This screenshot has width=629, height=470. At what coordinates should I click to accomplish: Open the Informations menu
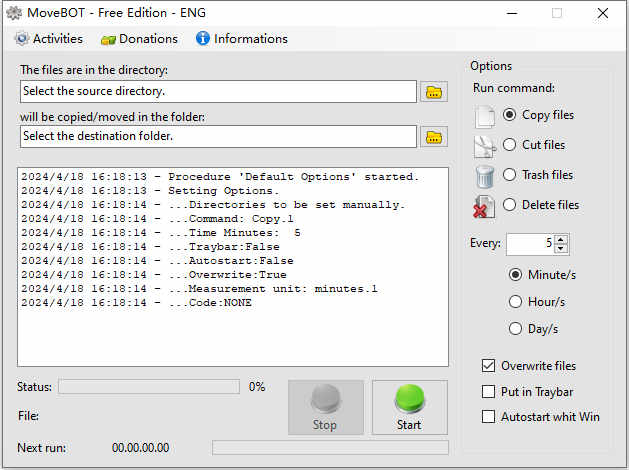[x=242, y=39]
